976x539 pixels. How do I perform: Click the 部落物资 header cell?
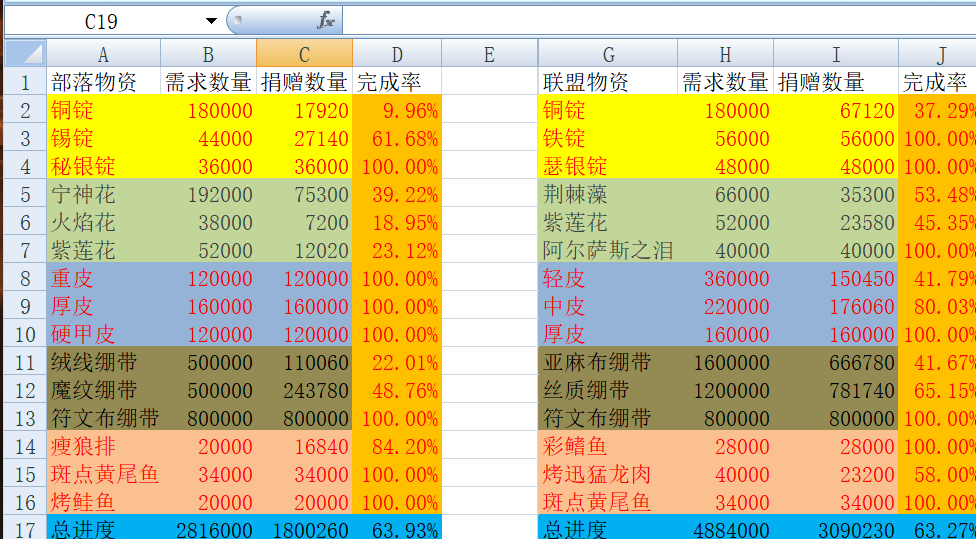coord(103,82)
